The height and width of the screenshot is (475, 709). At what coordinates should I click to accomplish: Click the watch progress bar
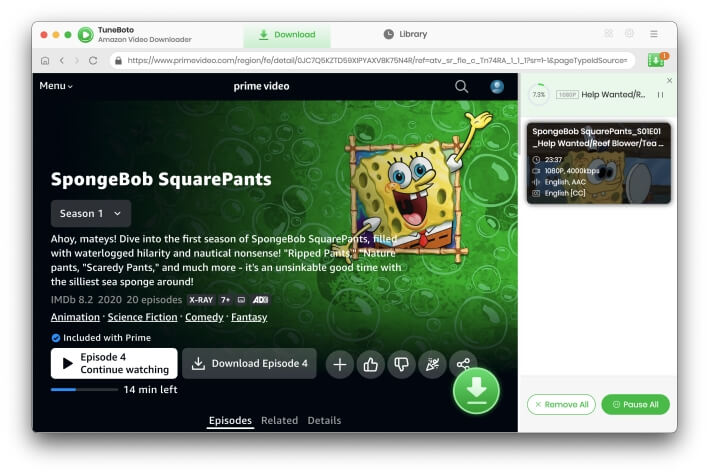(x=85, y=390)
